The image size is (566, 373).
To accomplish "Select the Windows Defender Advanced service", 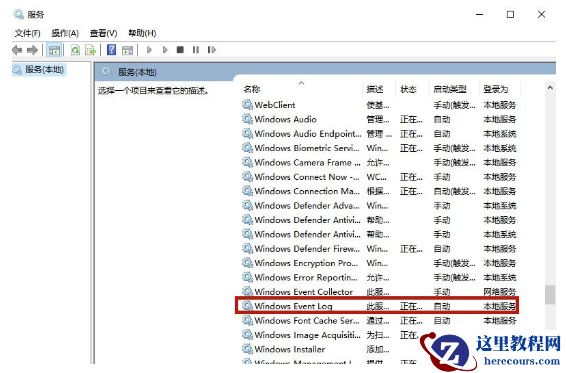I will [x=379, y=205].
